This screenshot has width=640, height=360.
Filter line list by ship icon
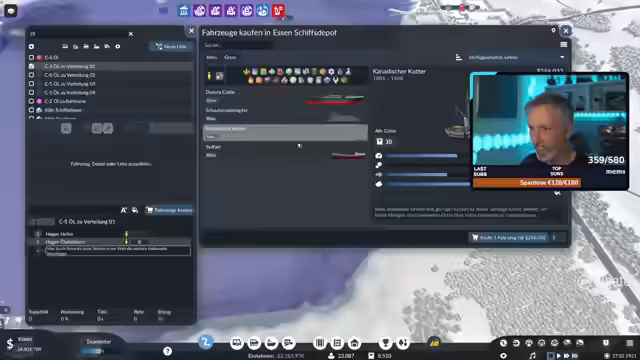coord(96,47)
